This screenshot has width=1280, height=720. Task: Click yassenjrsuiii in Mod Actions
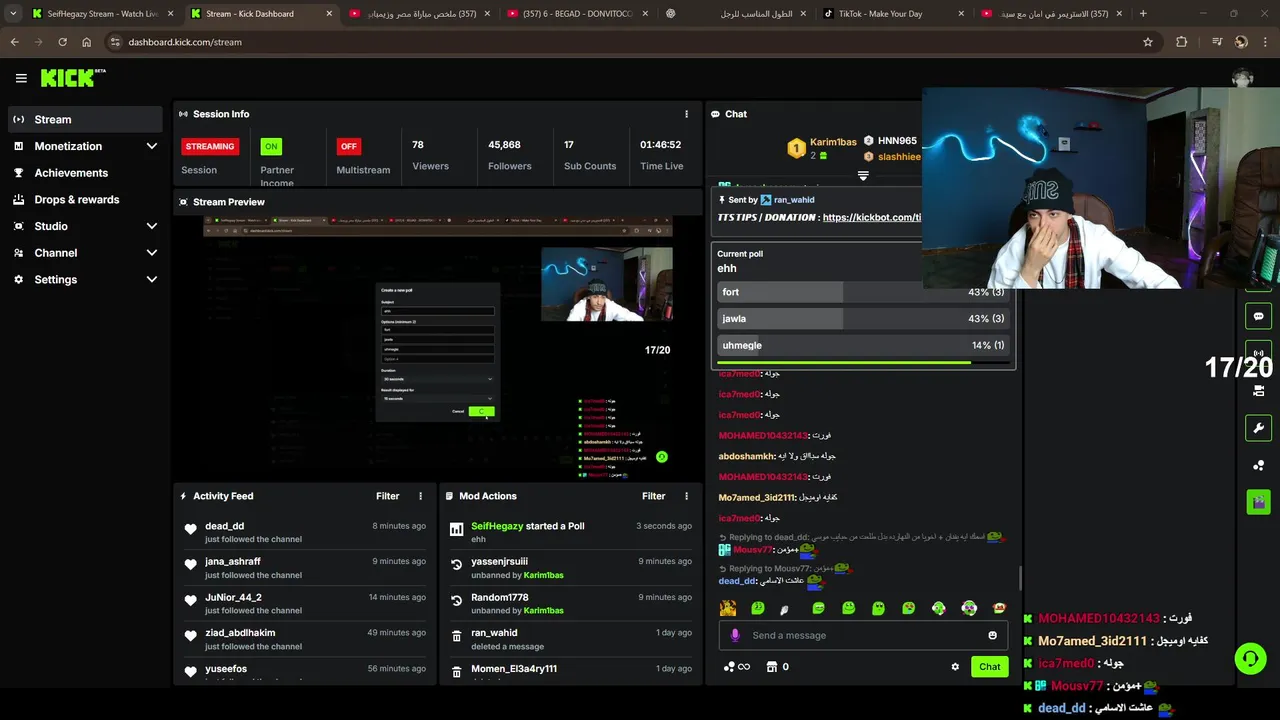tap(499, 562)
